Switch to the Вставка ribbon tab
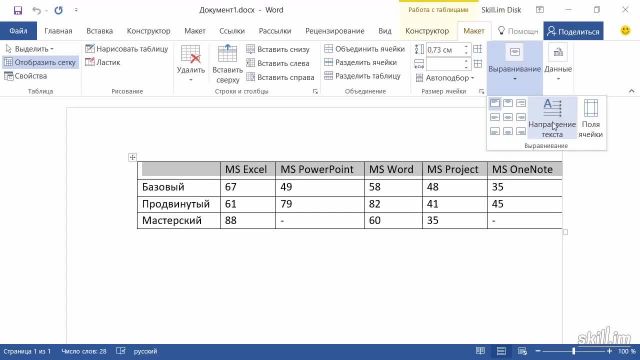 [x=100, y=31]
